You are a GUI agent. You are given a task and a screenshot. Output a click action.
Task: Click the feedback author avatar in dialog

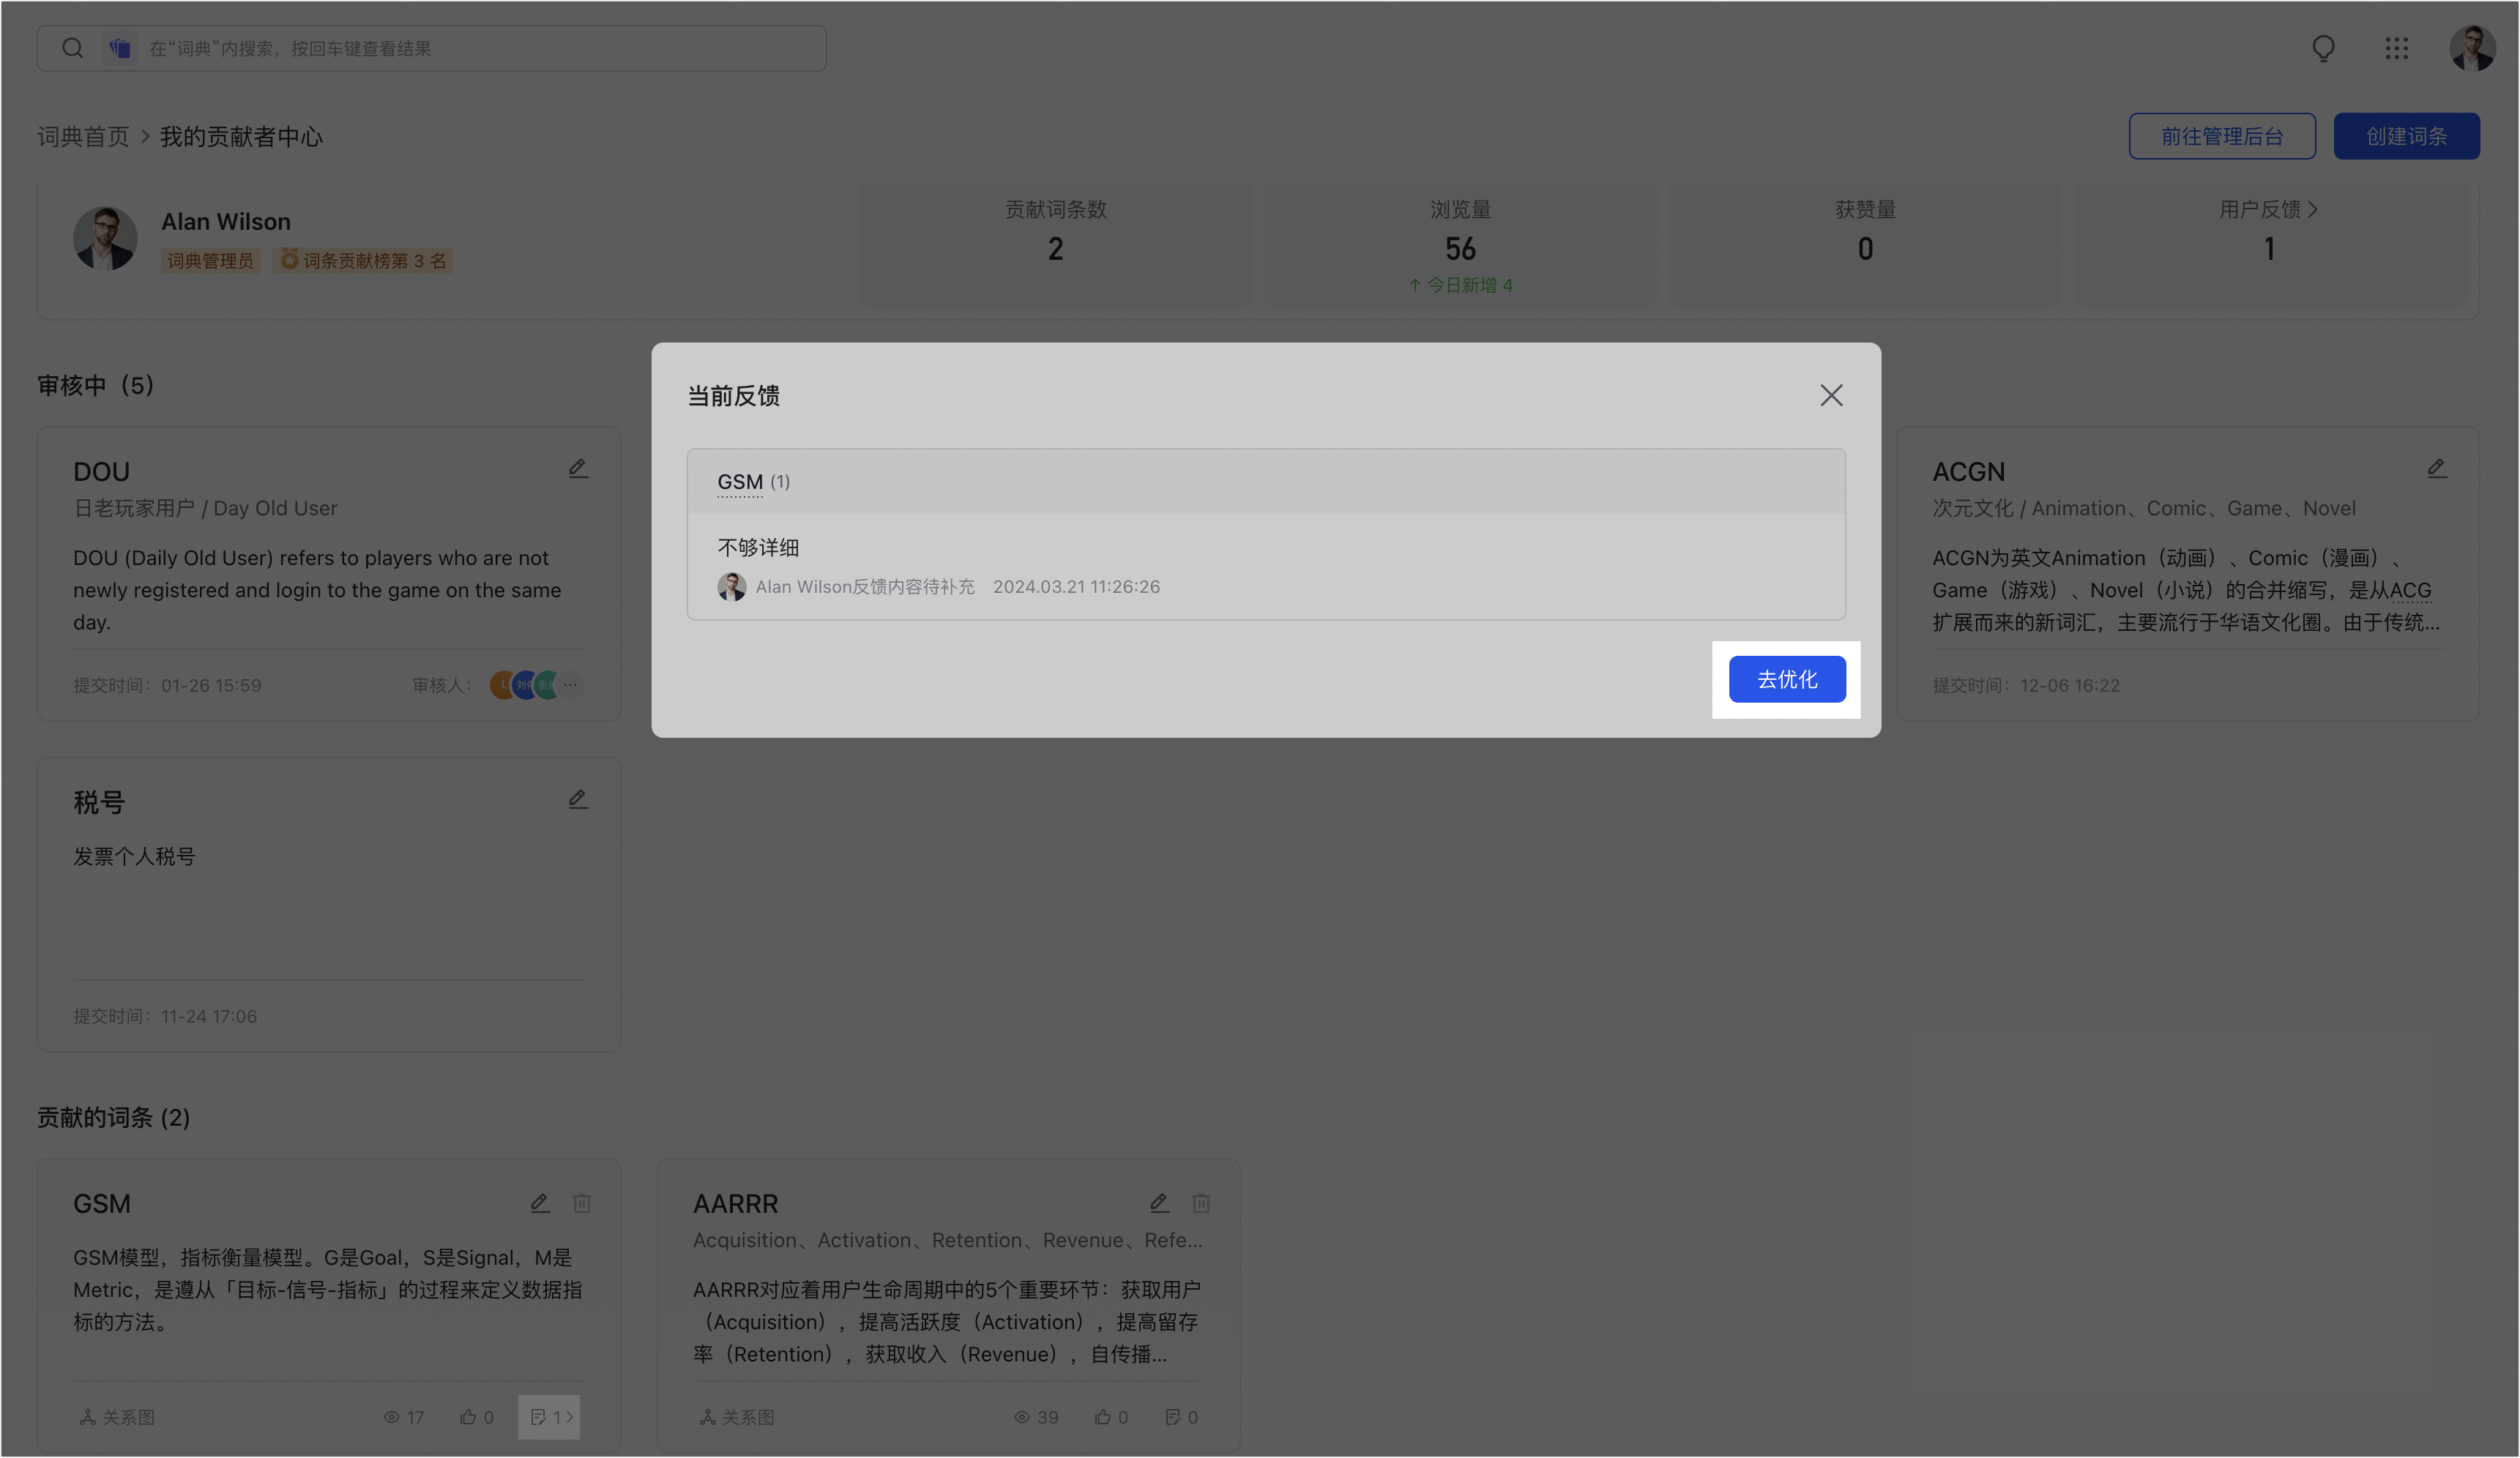(731, 587)
